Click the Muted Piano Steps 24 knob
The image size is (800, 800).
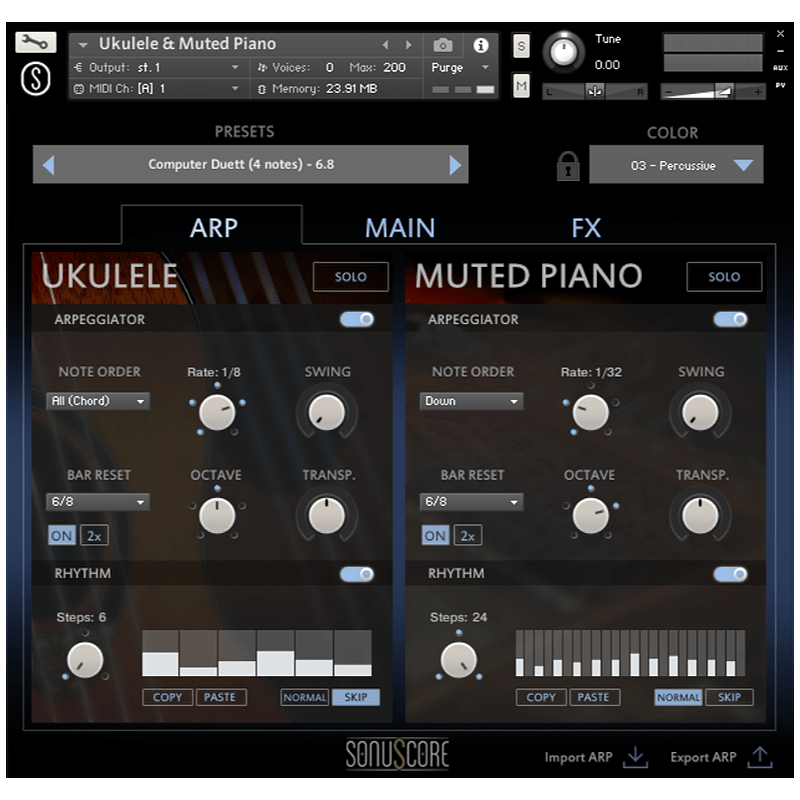coord(459,660)
